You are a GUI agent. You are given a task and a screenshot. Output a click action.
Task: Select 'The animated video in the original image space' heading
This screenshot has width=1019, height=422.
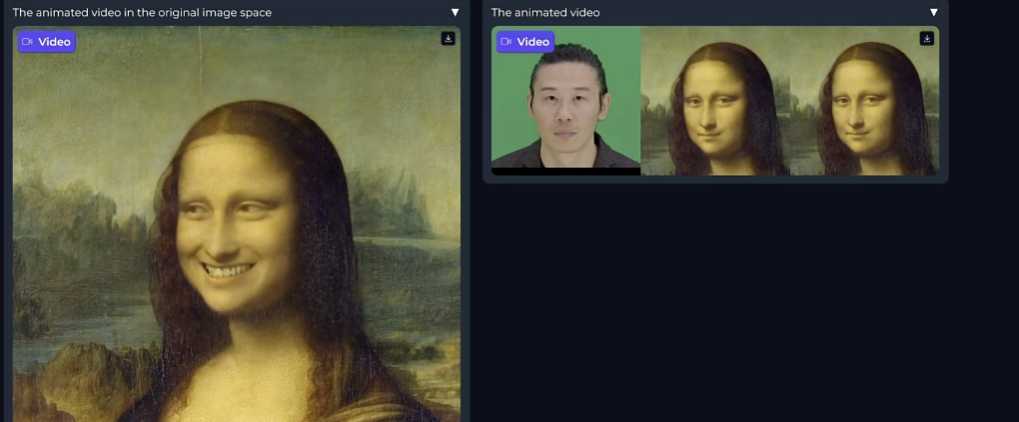click(x=142, y=12)
